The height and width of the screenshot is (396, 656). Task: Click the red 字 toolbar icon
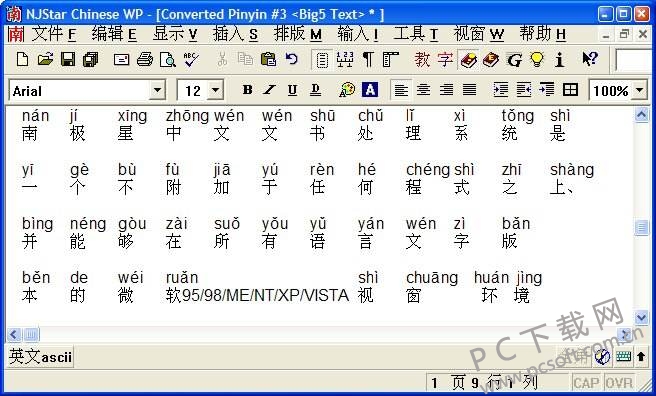coord(445,59)
